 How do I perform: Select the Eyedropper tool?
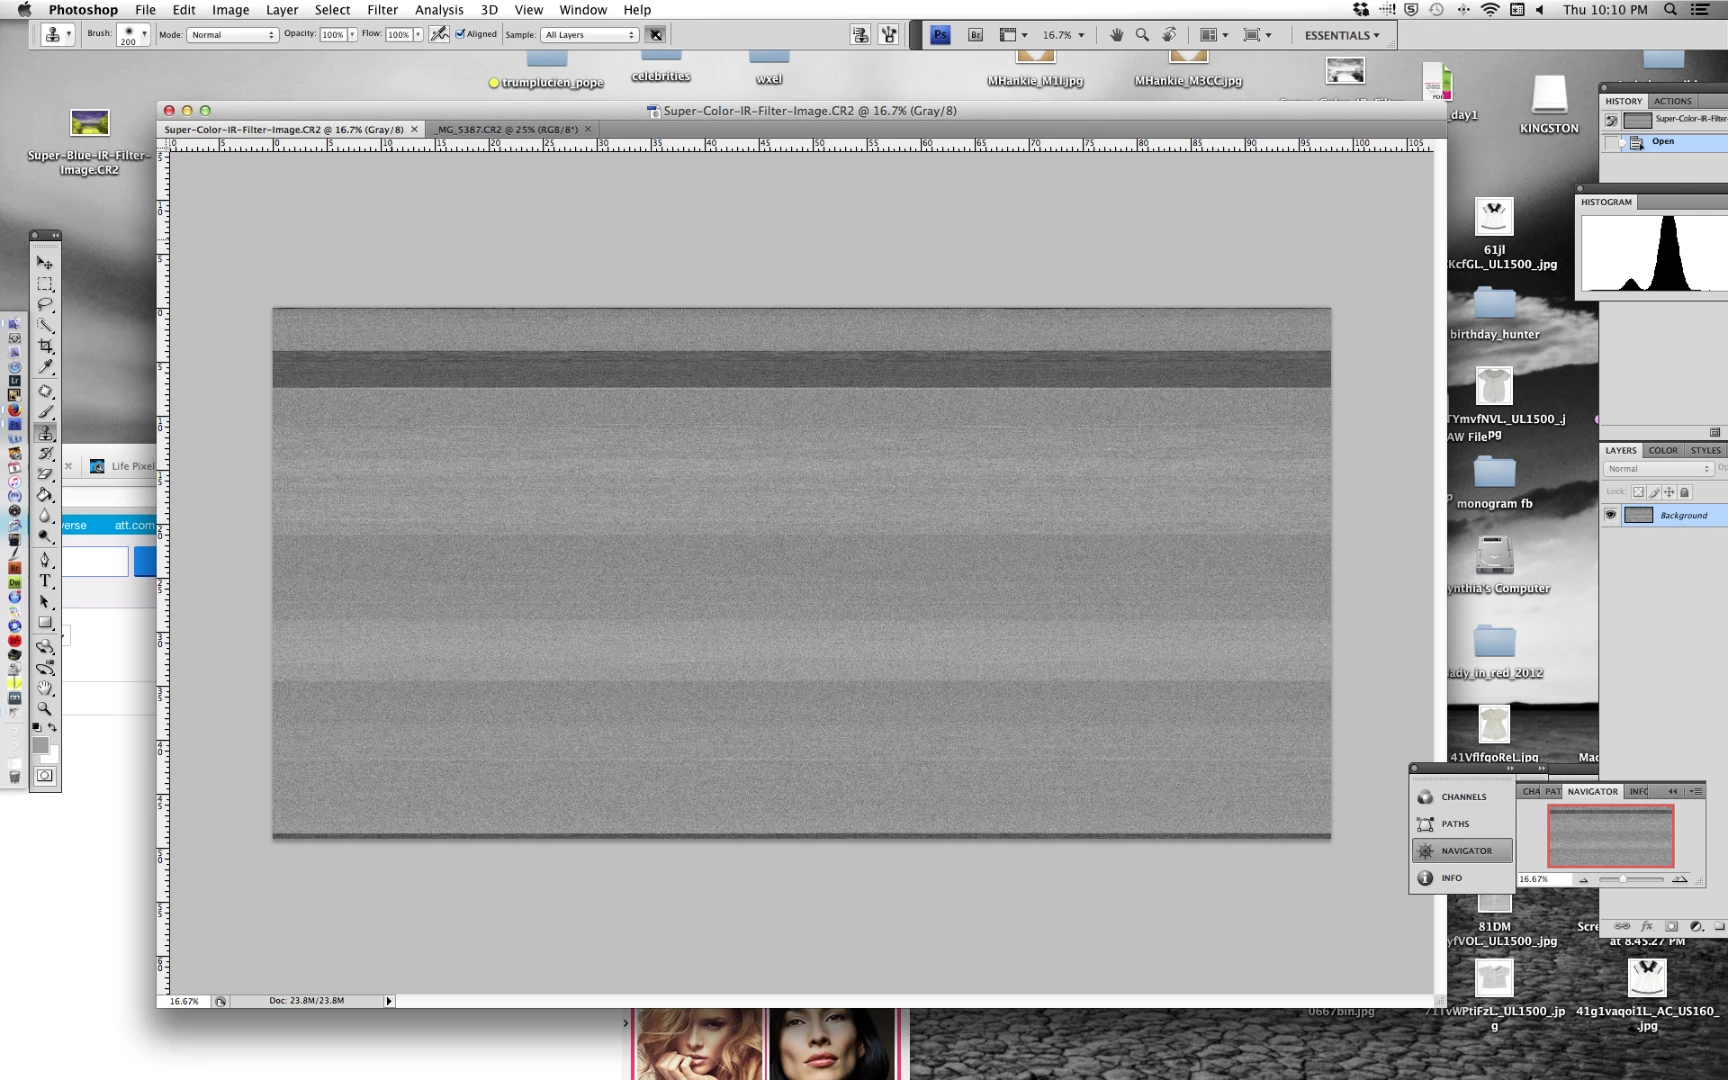pos(45,367)
